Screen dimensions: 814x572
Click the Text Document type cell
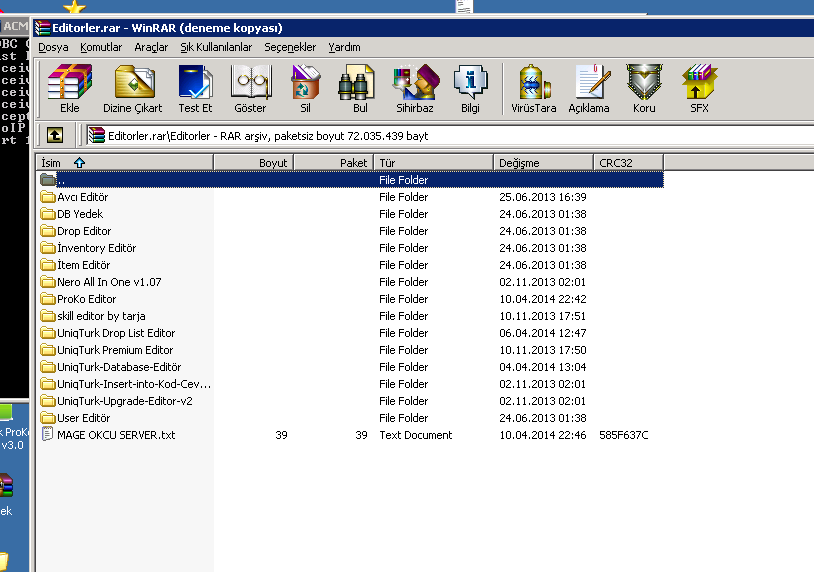pos(415,435)
